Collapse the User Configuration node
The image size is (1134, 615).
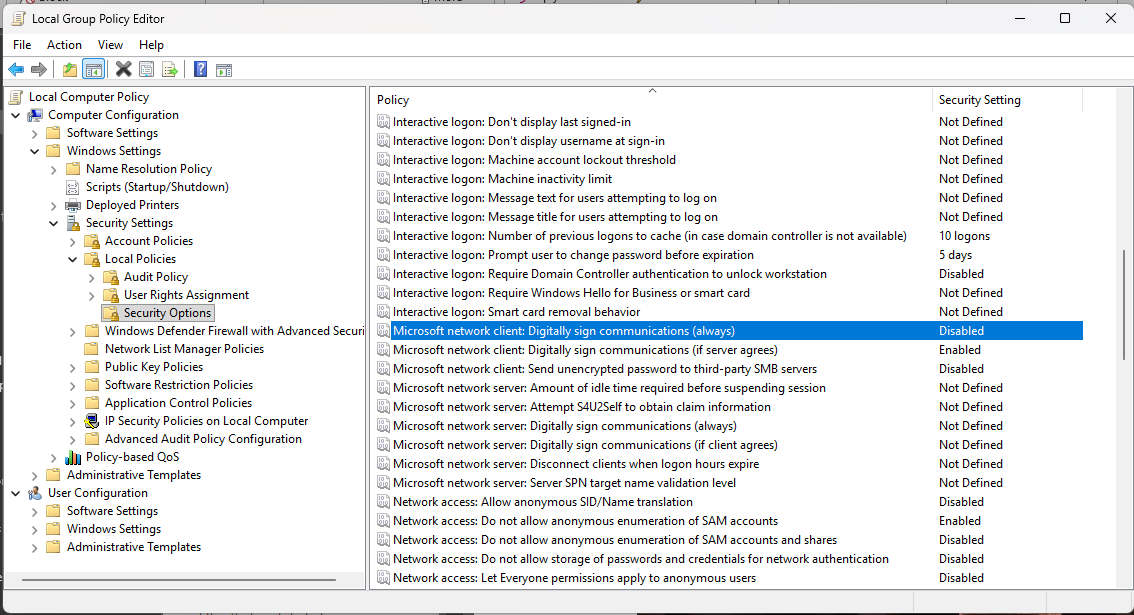(x=16, y=493)
